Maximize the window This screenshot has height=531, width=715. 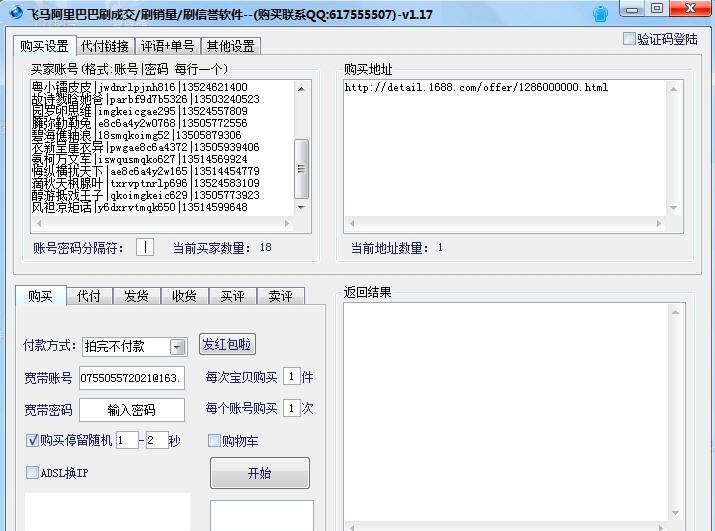click(657, 8)
